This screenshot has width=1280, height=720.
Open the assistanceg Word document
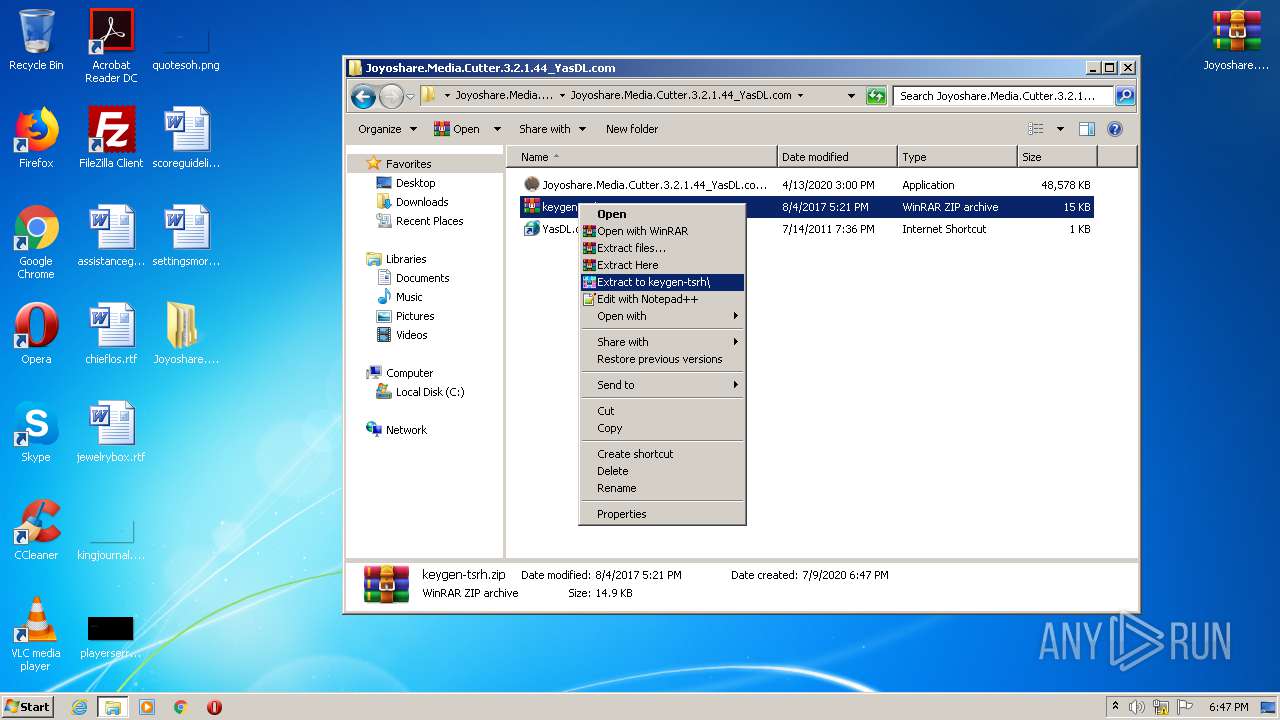coord(111,237)
